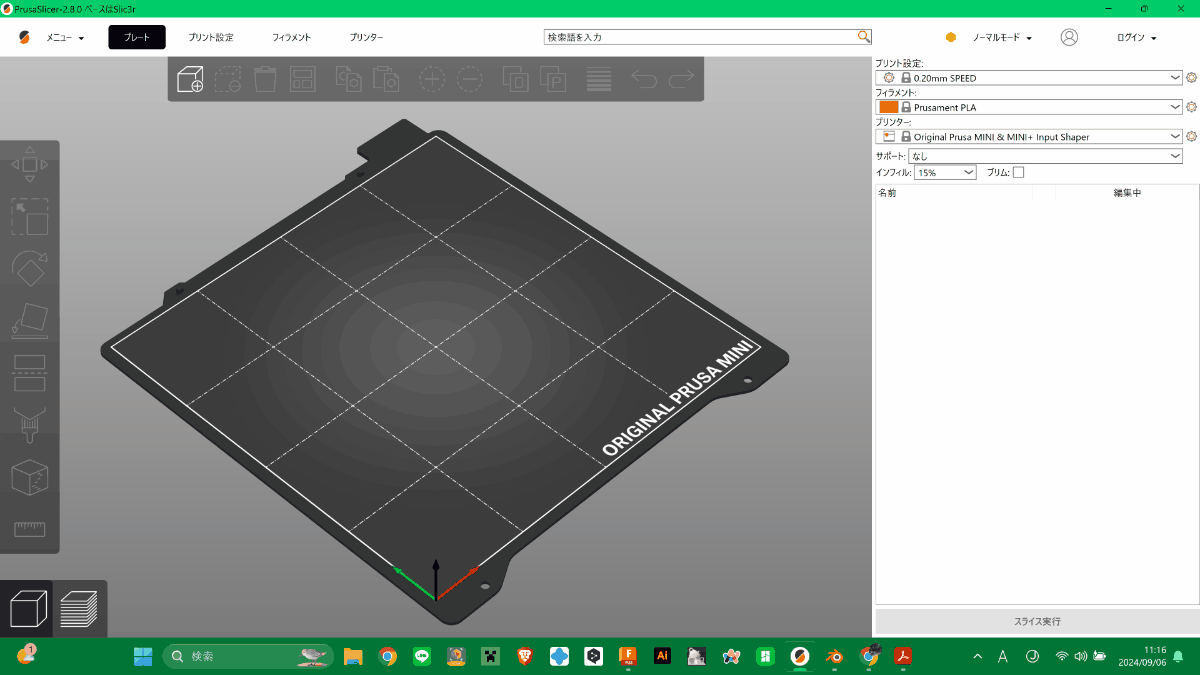Image resolution: width=1200 pixels, height=675 pixels.
Task: Select the Move gizmo tool
Action: point(29,165)
